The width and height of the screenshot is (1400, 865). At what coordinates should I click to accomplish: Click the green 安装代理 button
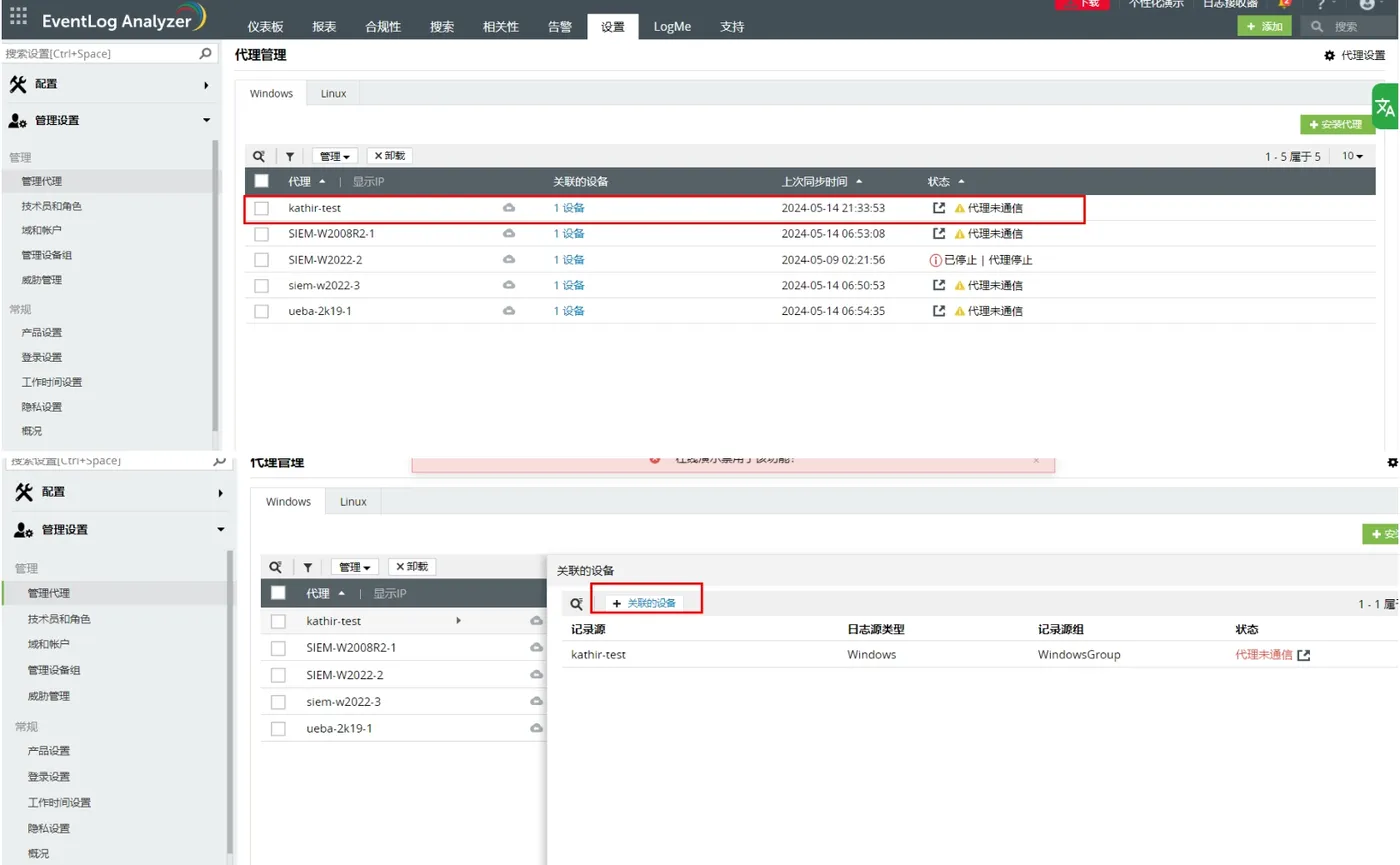[x=1337, y=125]
